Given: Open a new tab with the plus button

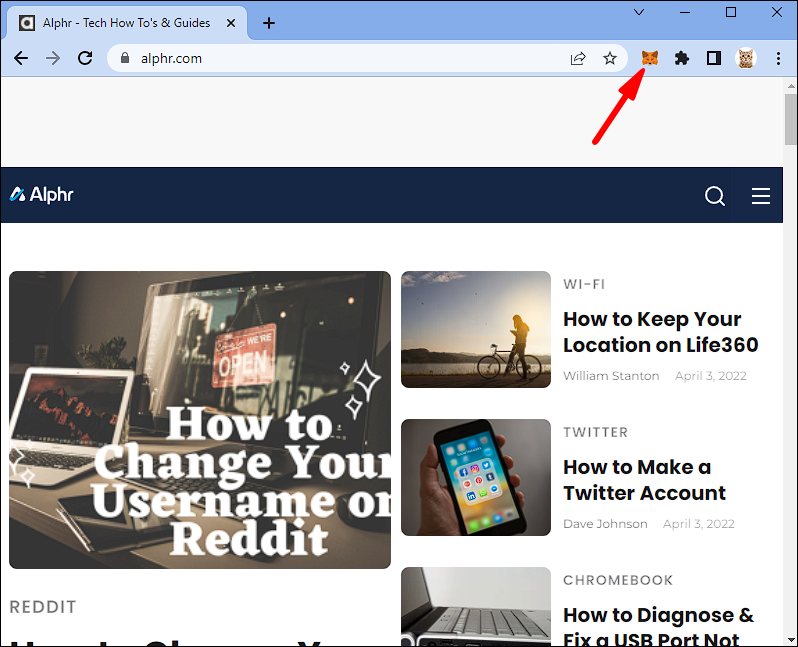Looking at the screenshot, I should click(269, 23).
